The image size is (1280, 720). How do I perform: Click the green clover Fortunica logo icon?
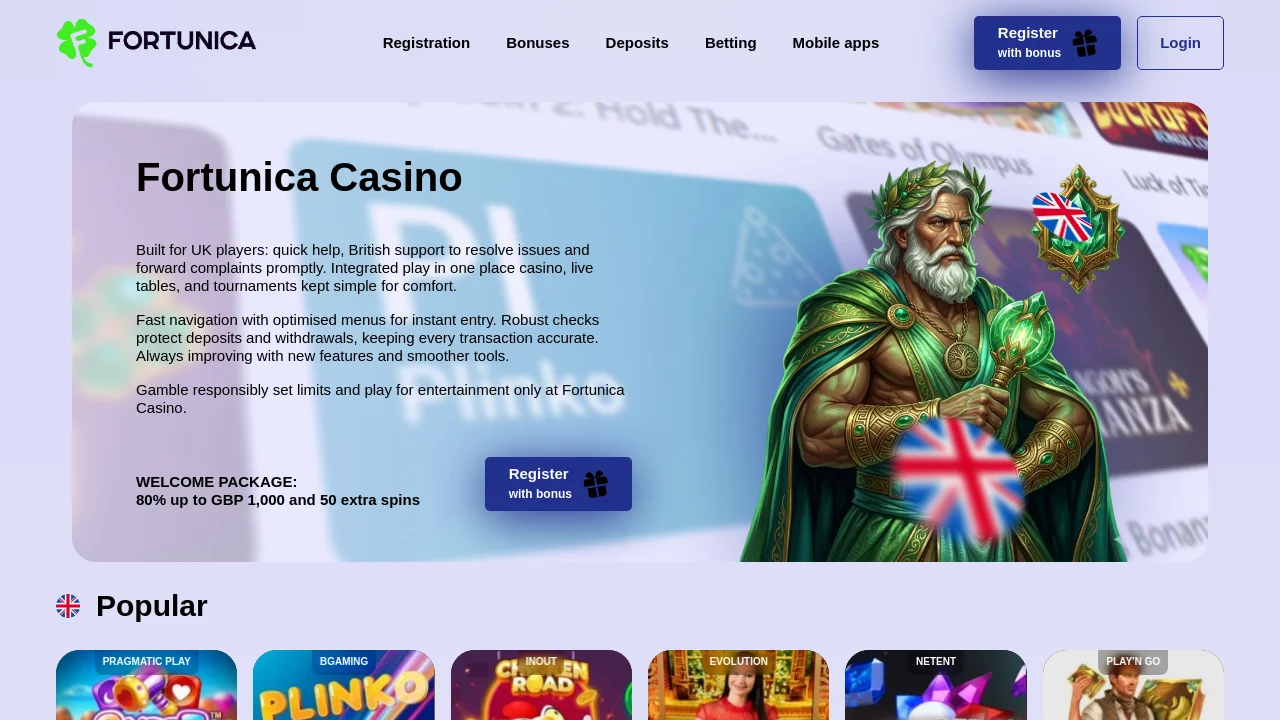pyautogui.click(x=77, y=43)
